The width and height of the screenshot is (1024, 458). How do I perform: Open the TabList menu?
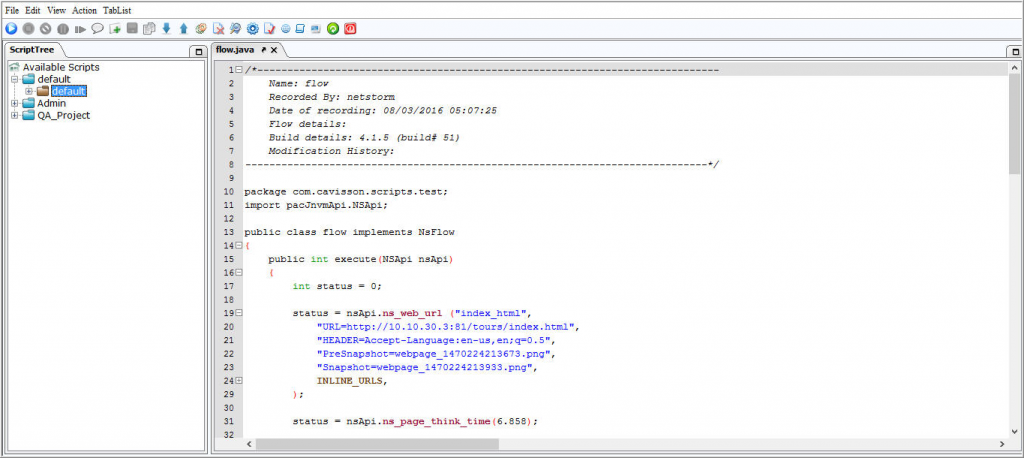tap(117, 10)
